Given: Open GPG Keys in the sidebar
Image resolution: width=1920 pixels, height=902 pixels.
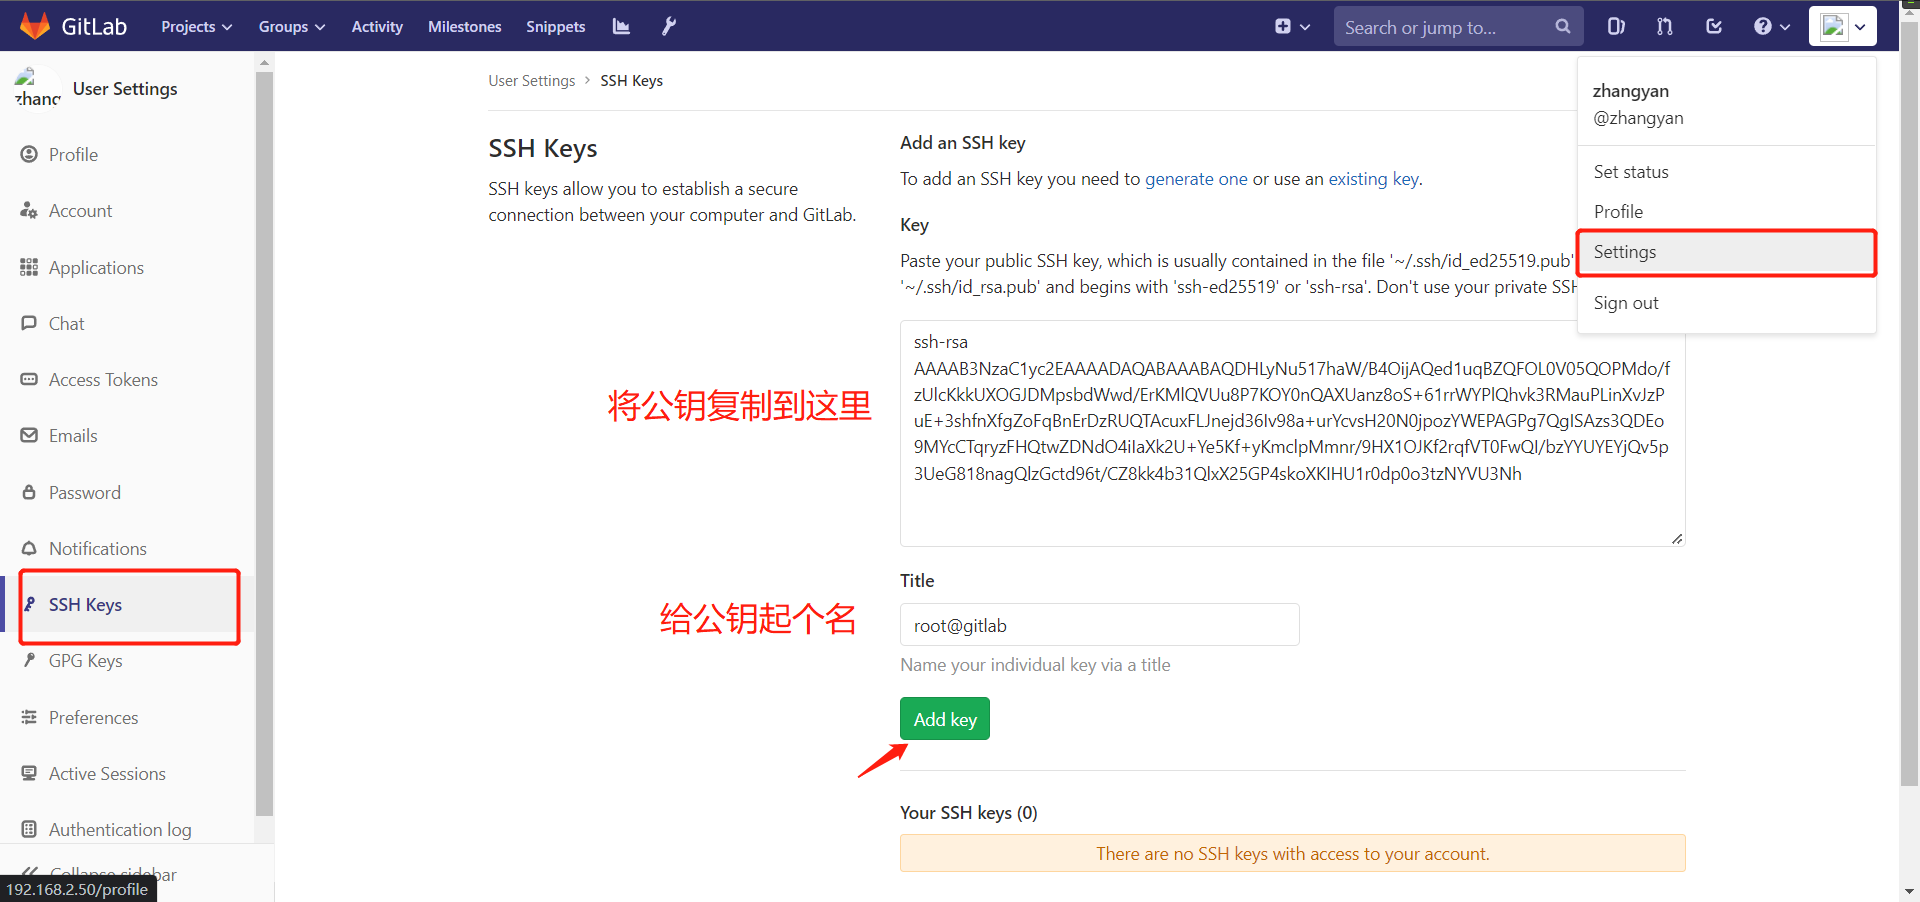Looking at the screenshot, I should 85,661.
